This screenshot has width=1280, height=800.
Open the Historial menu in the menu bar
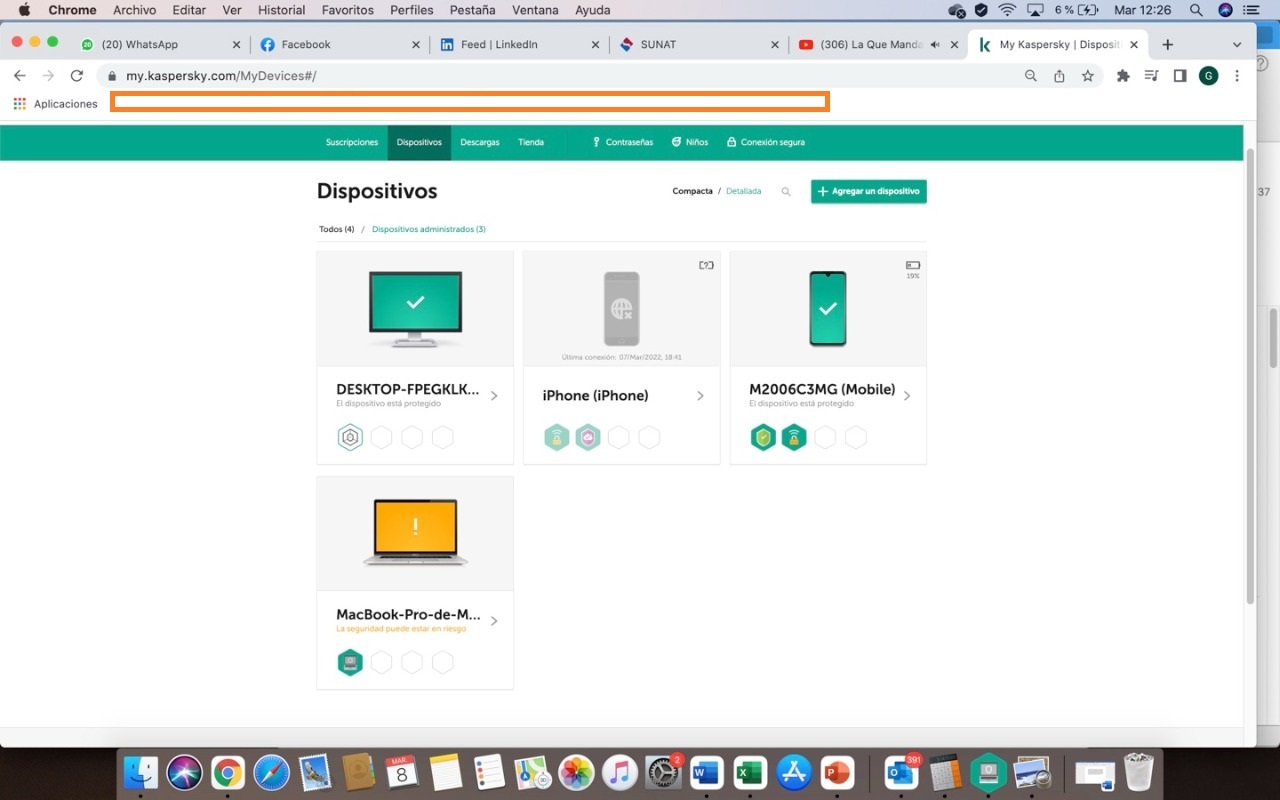click(282, 10)
